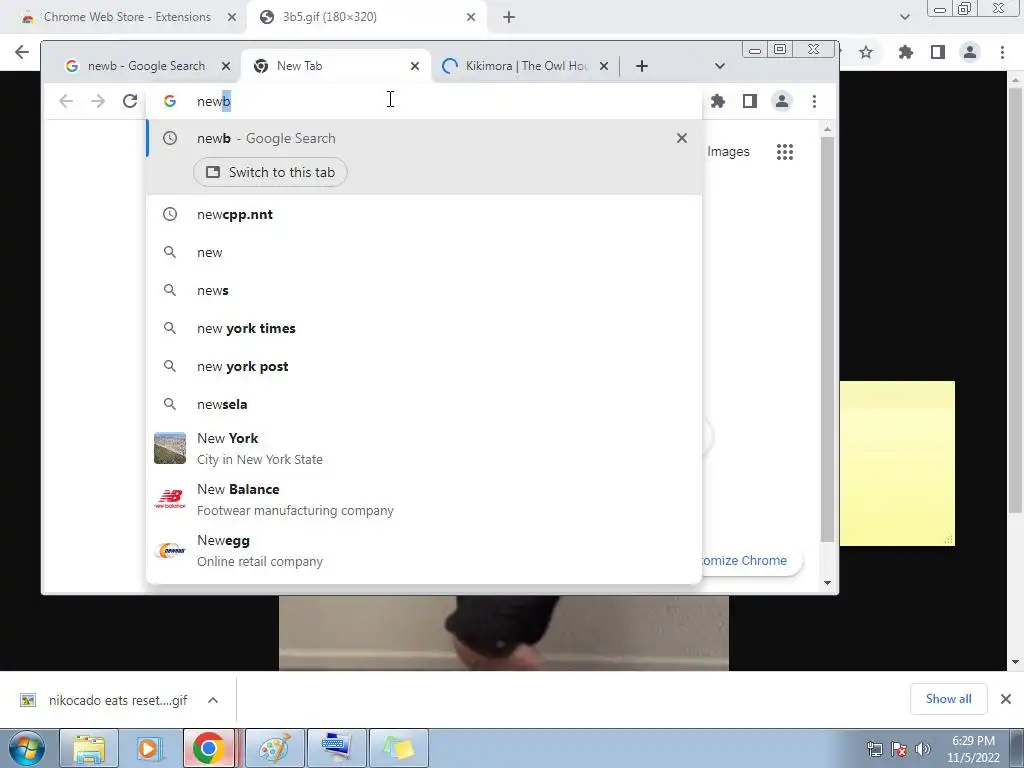Click the Google icon in the address bar

tap(170, 101)
